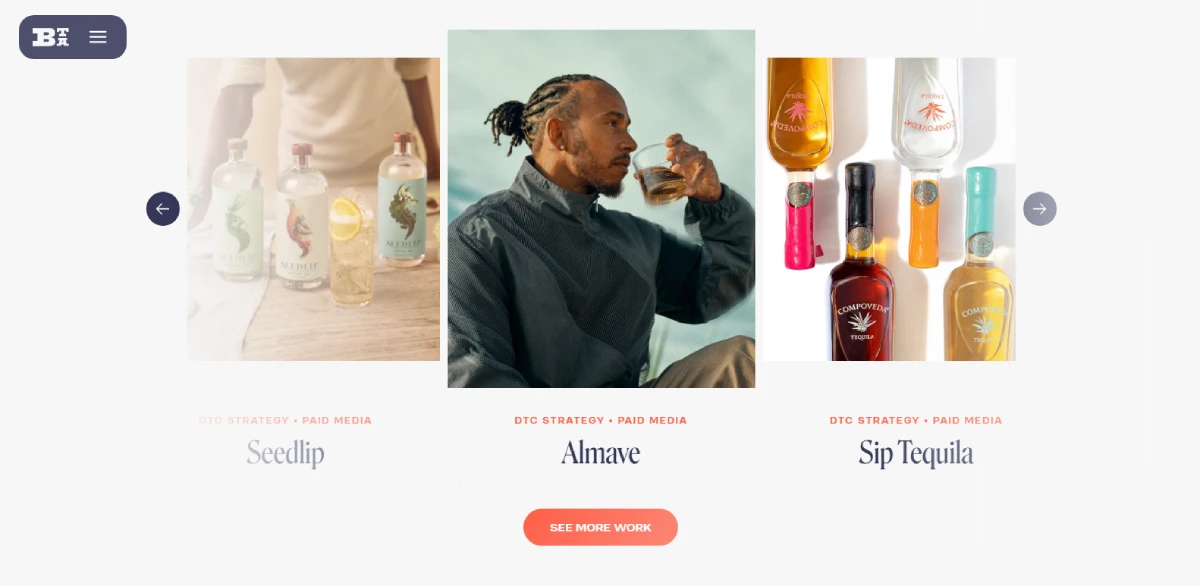The height and width of the screenshot is (586, 1200).
Task: Click the Sip Tequila project title
Action: pos(916,453)
